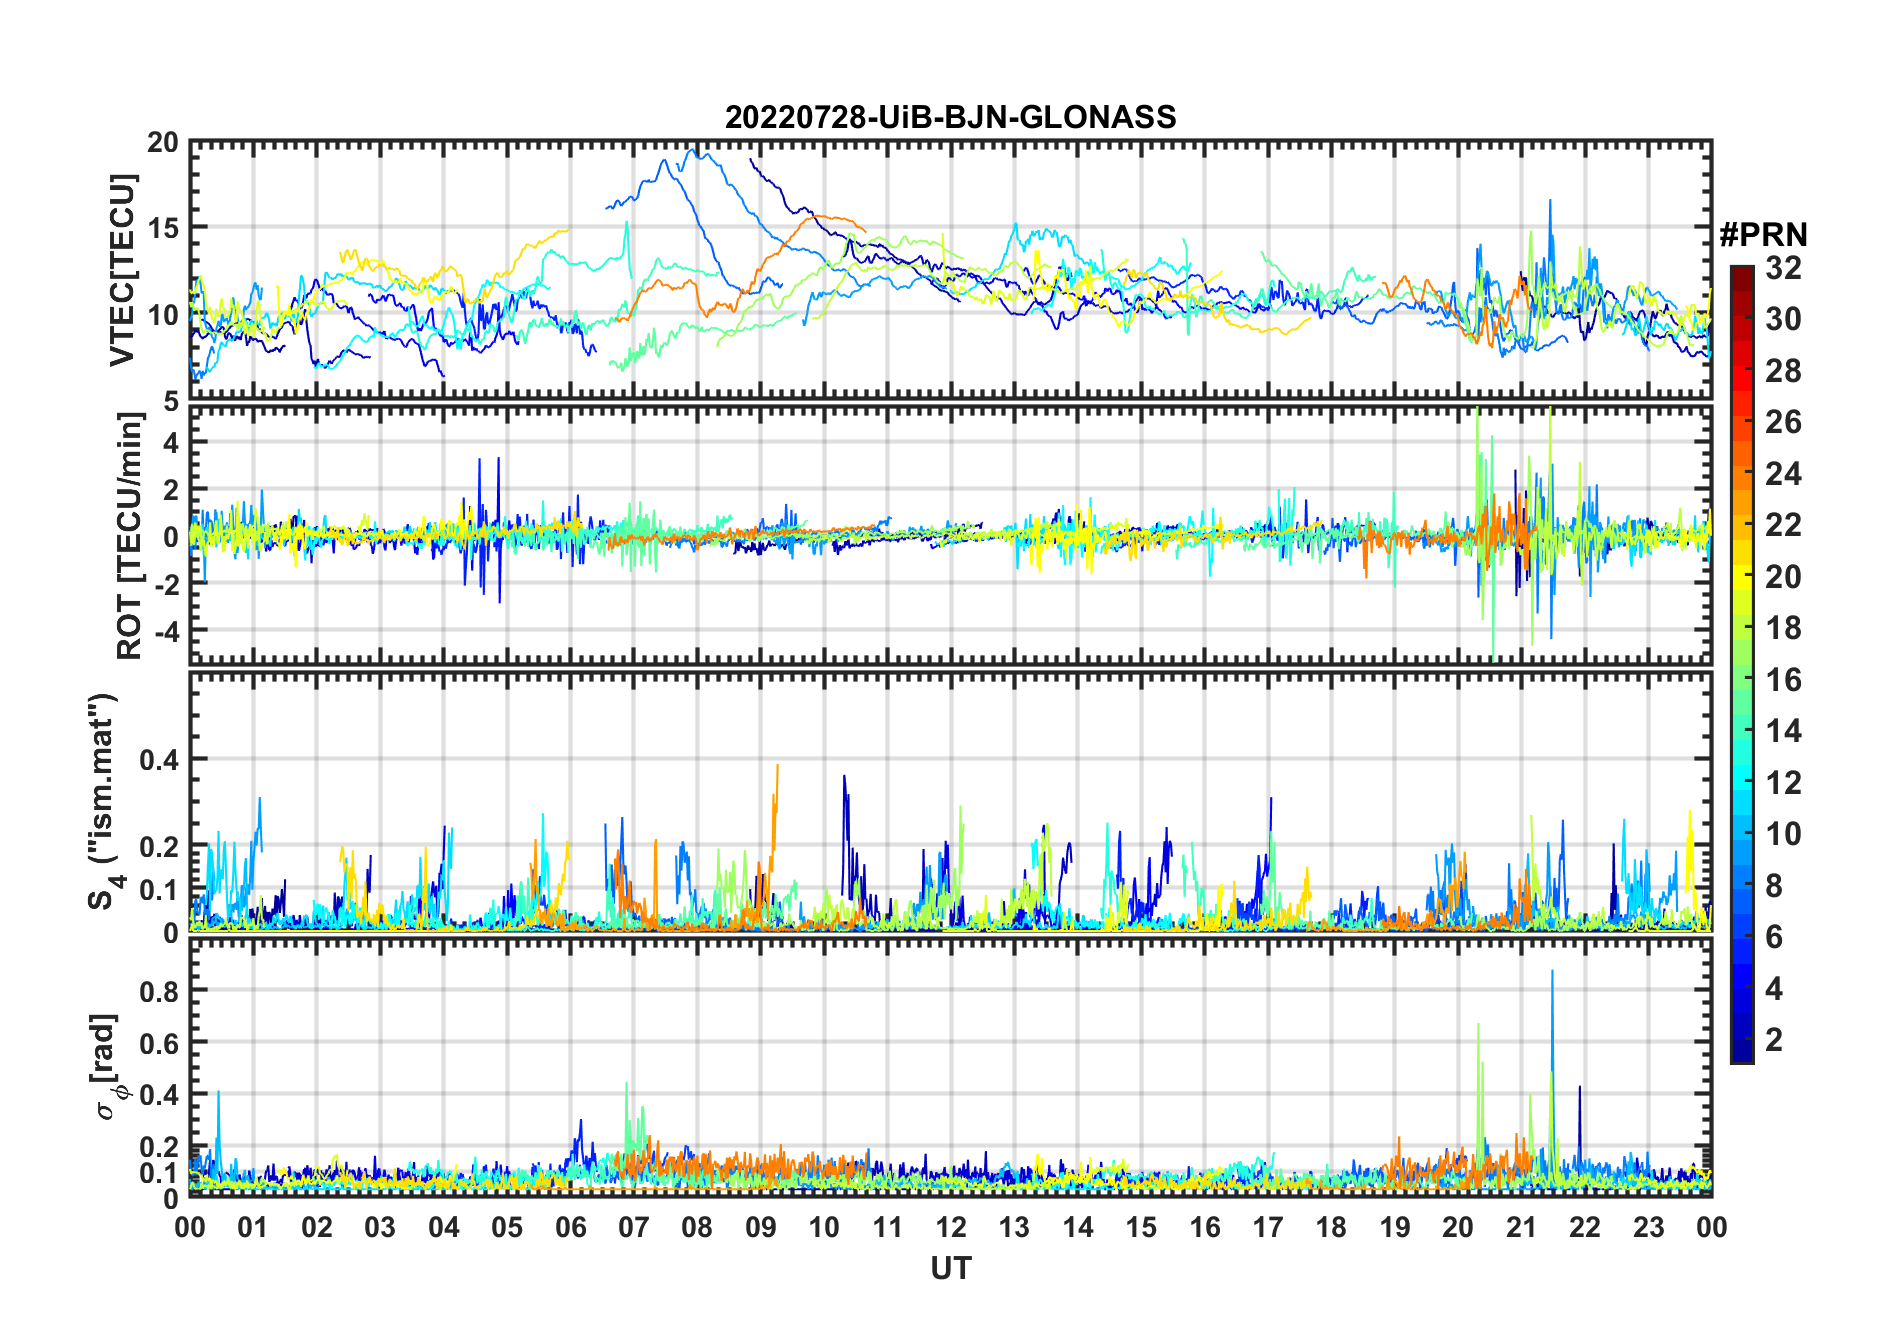Click UT axis tick label 09

pyautogui.click(x=761, y=1227)
